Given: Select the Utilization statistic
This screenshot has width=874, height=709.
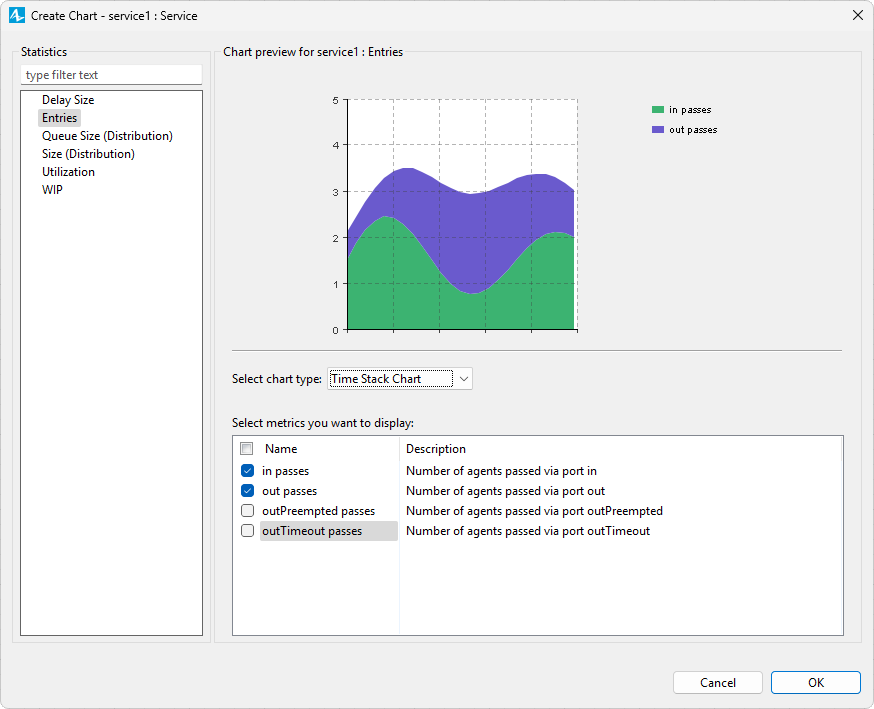Looking at the screenshot, I should point(68,172).
